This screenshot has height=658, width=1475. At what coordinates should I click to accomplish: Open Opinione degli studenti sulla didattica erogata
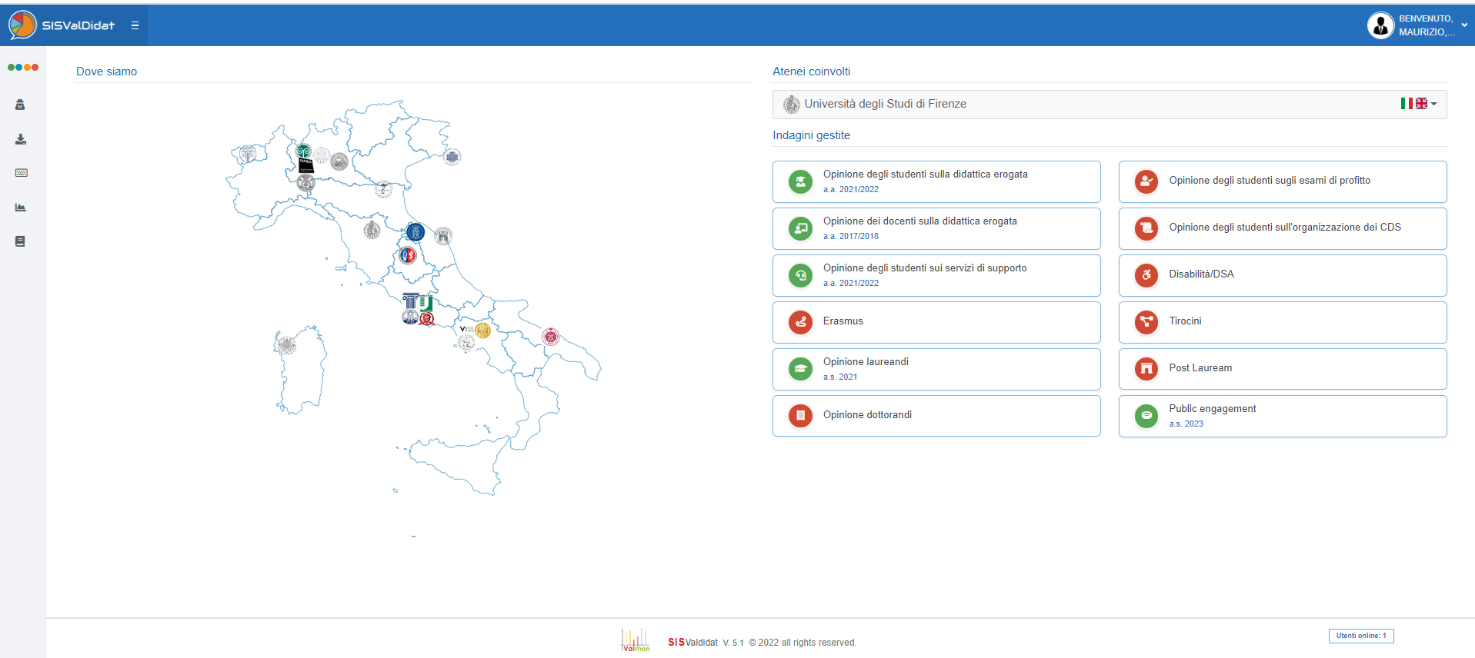(x=936, y=181)
